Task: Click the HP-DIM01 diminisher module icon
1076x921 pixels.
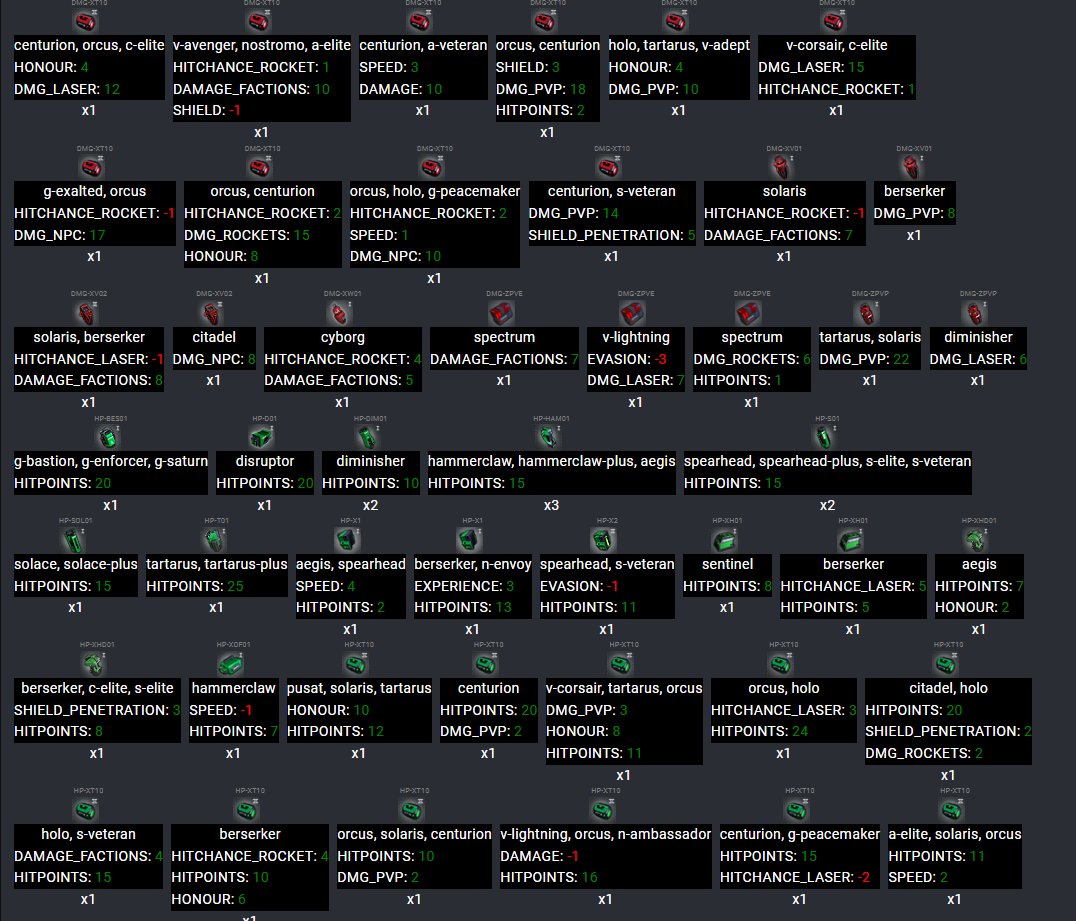Action: pos(369,436)
